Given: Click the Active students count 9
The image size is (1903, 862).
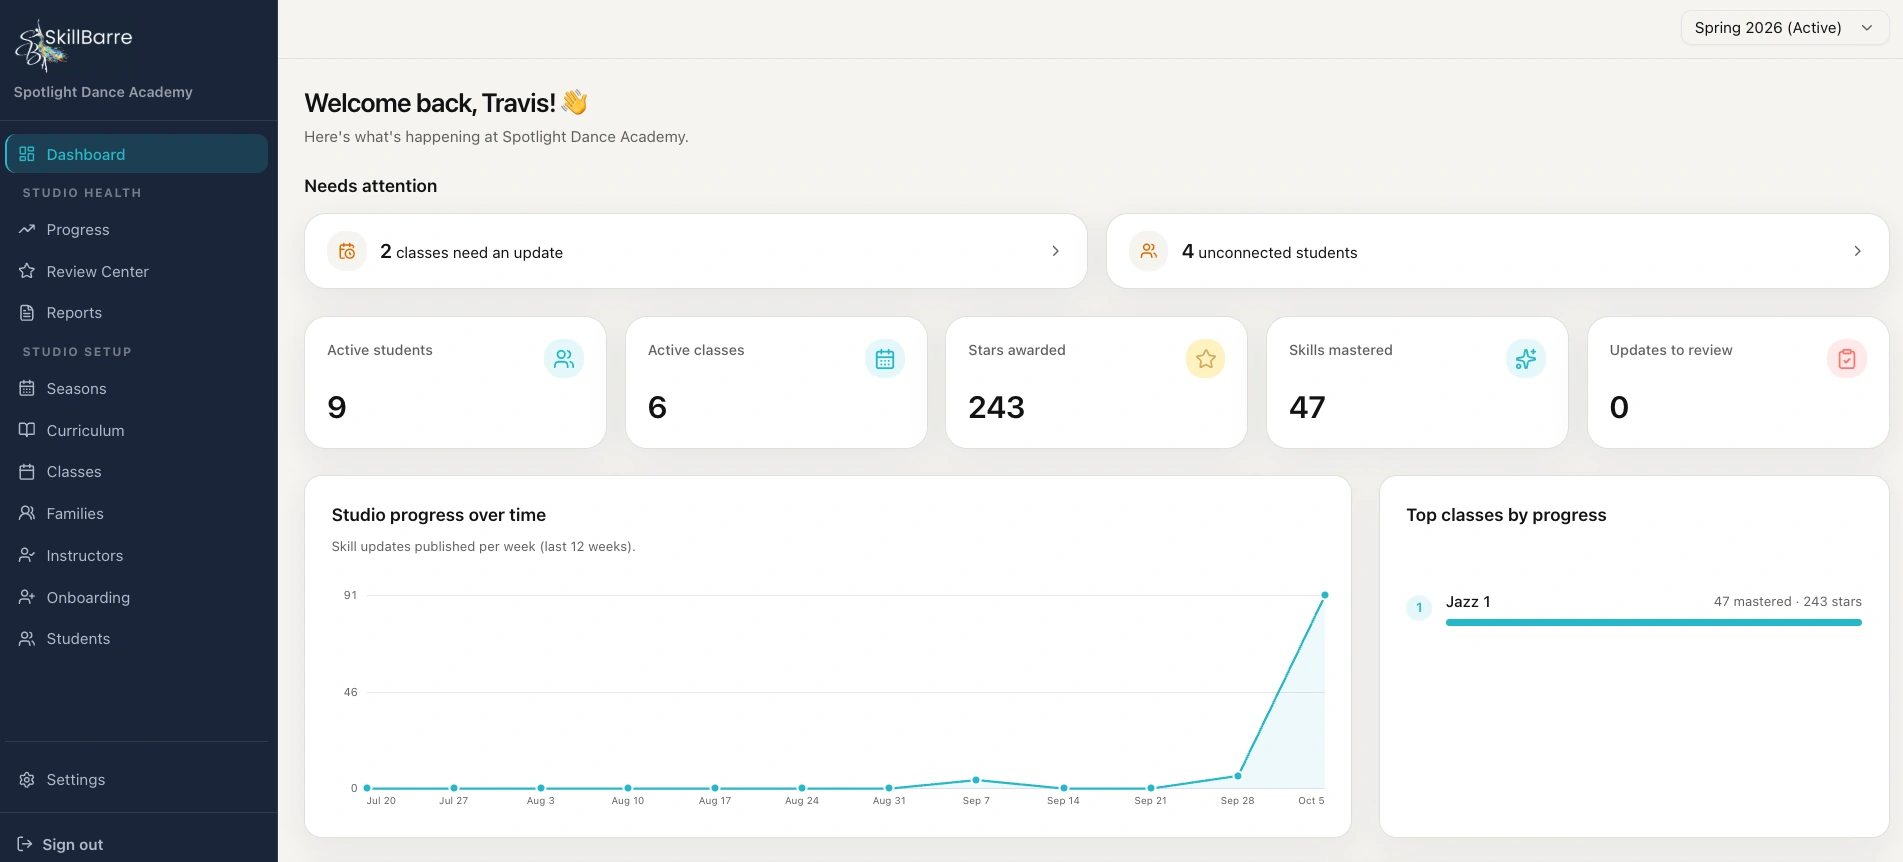Looking at the screenshot, I should [x=337, y=407].
